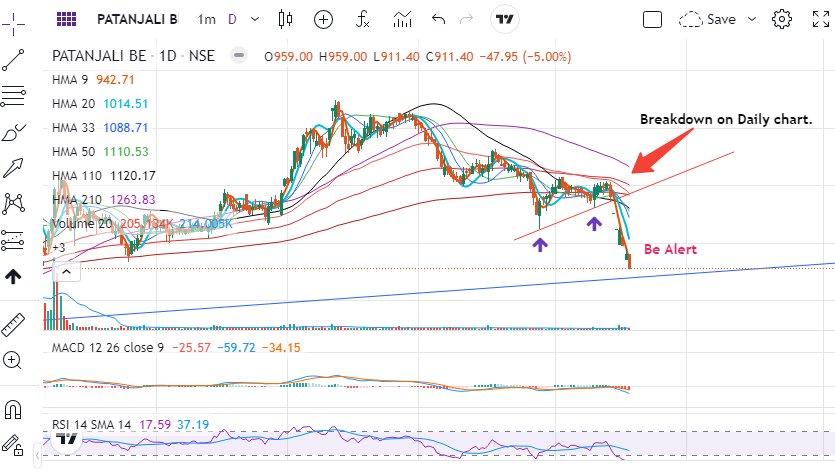Click the redo arrow

tap(466, 20)
